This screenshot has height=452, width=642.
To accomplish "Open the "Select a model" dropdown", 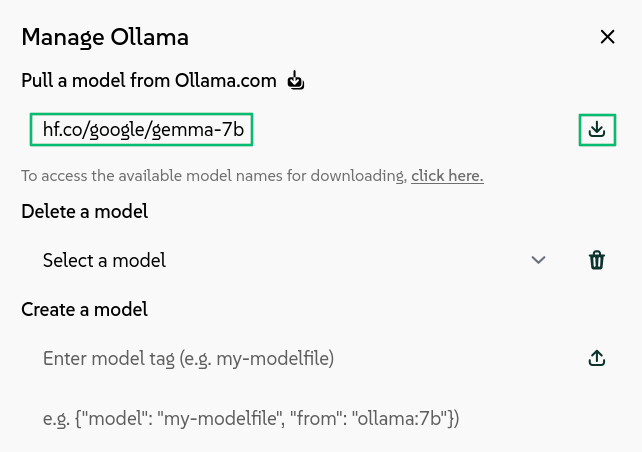I will coord(290,260).
